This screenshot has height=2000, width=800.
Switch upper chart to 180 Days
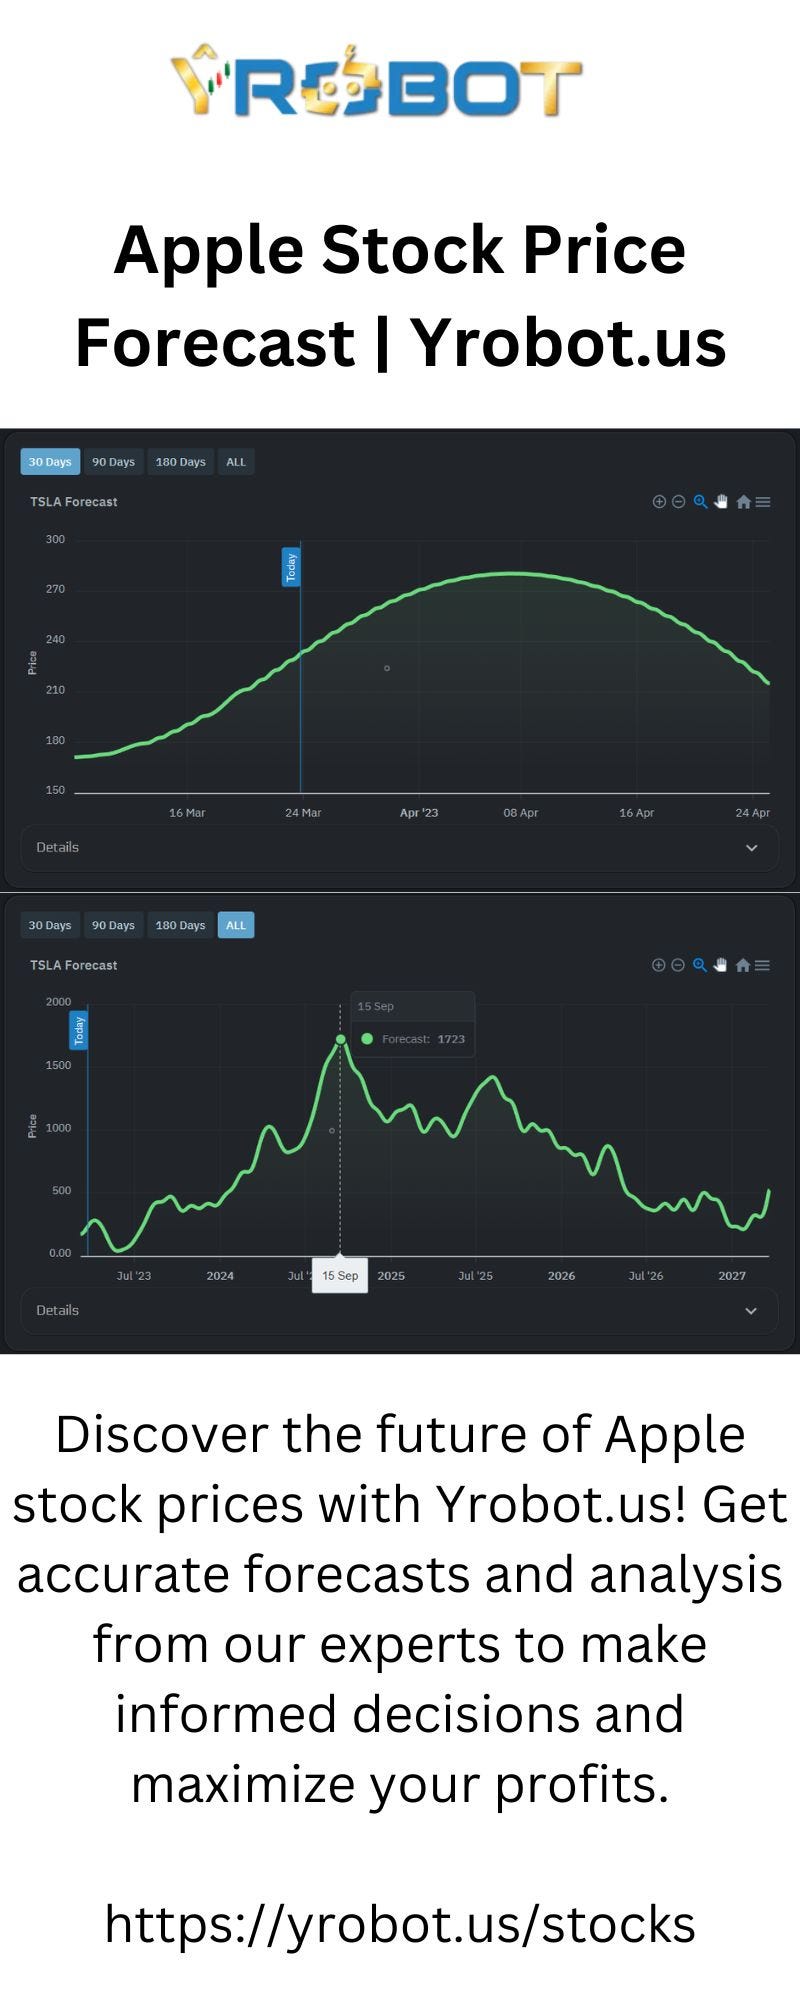180,462
